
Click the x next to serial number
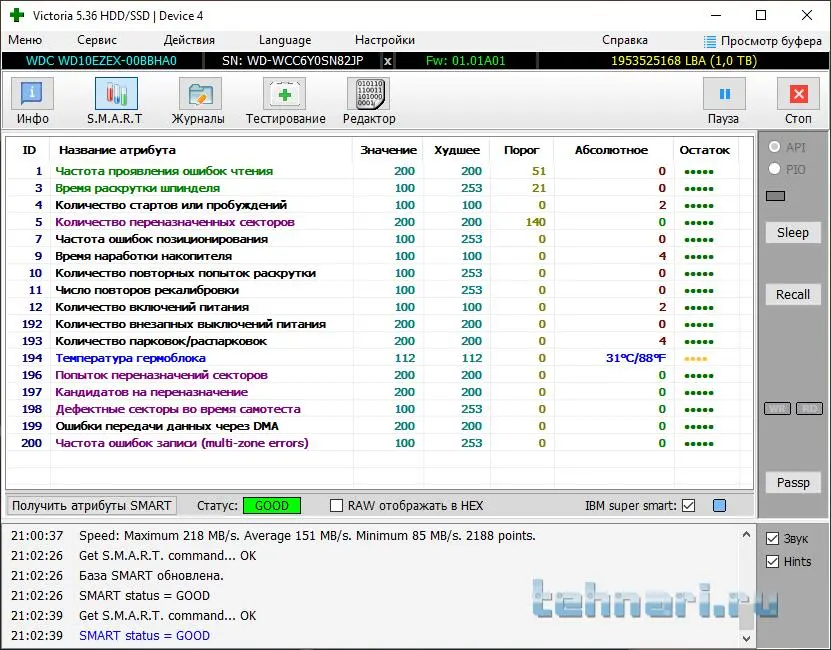click(x=388, y=61)
